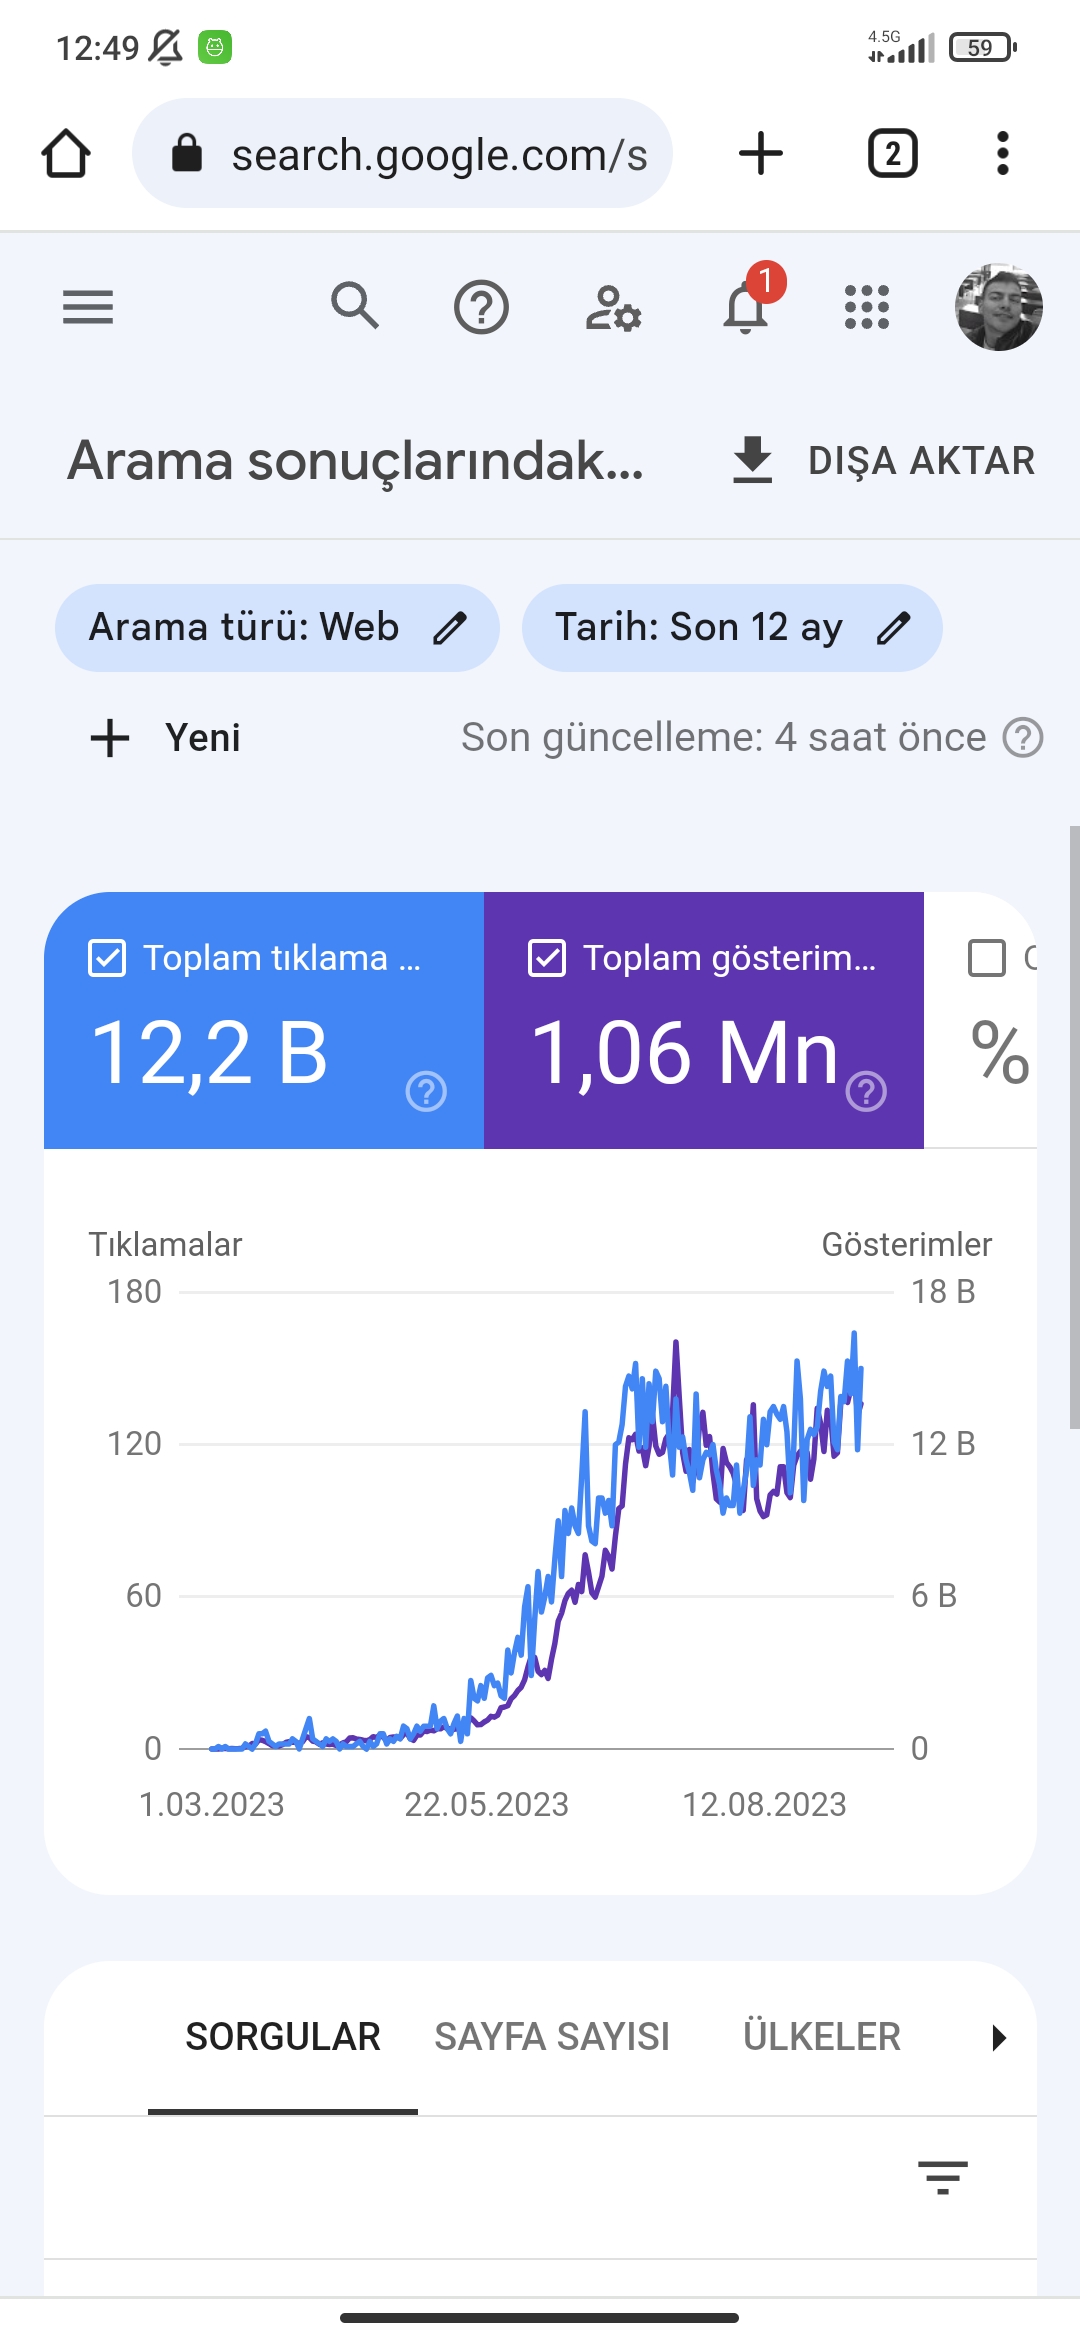This screenshot has width=1080, height=2340.
Task: Switch to SAYFA SAYISI tab
Action: pyautogui.click(x=552, y=2037)
